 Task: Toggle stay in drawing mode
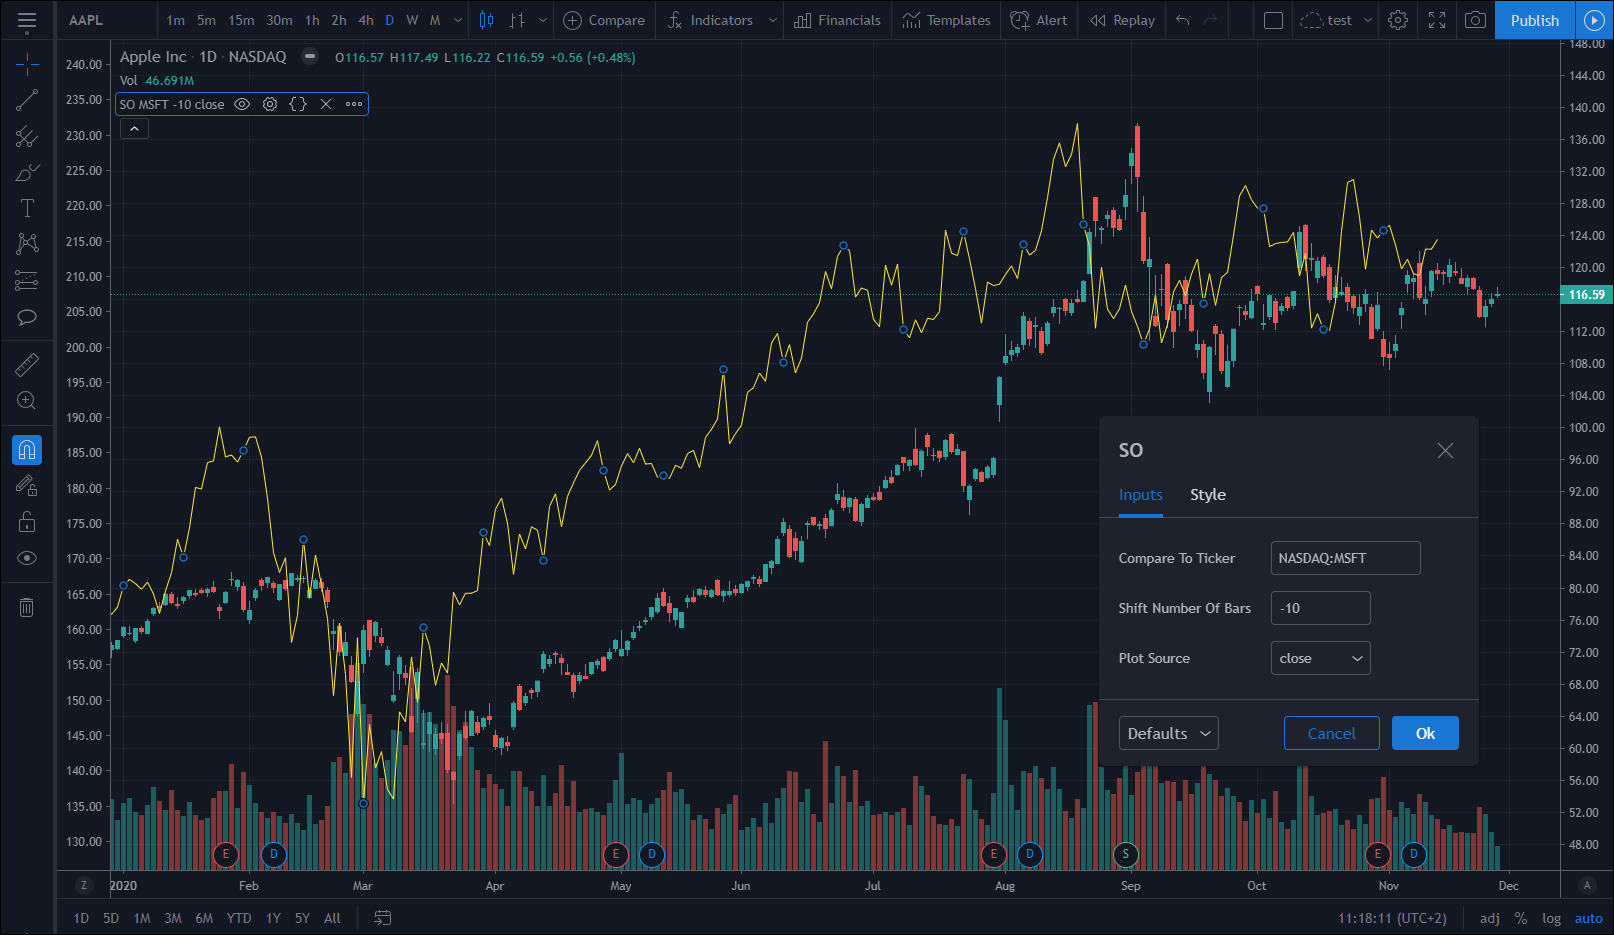[27, 486]
